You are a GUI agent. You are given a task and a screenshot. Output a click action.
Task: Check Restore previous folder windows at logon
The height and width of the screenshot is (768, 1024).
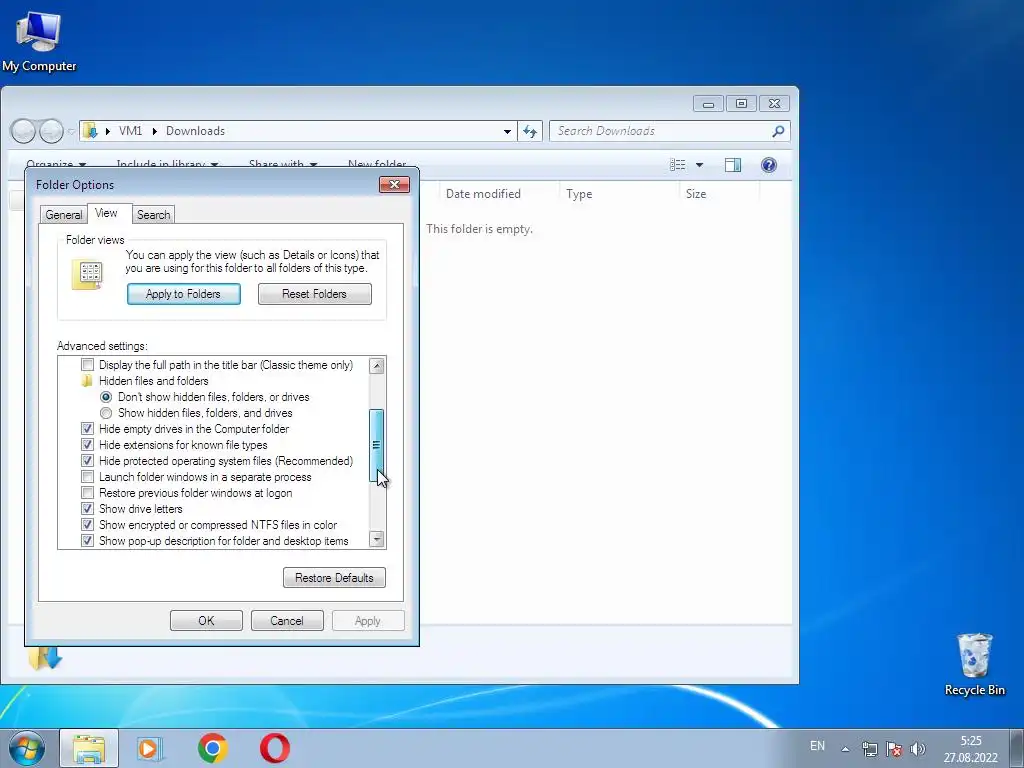tap(88, 493)
